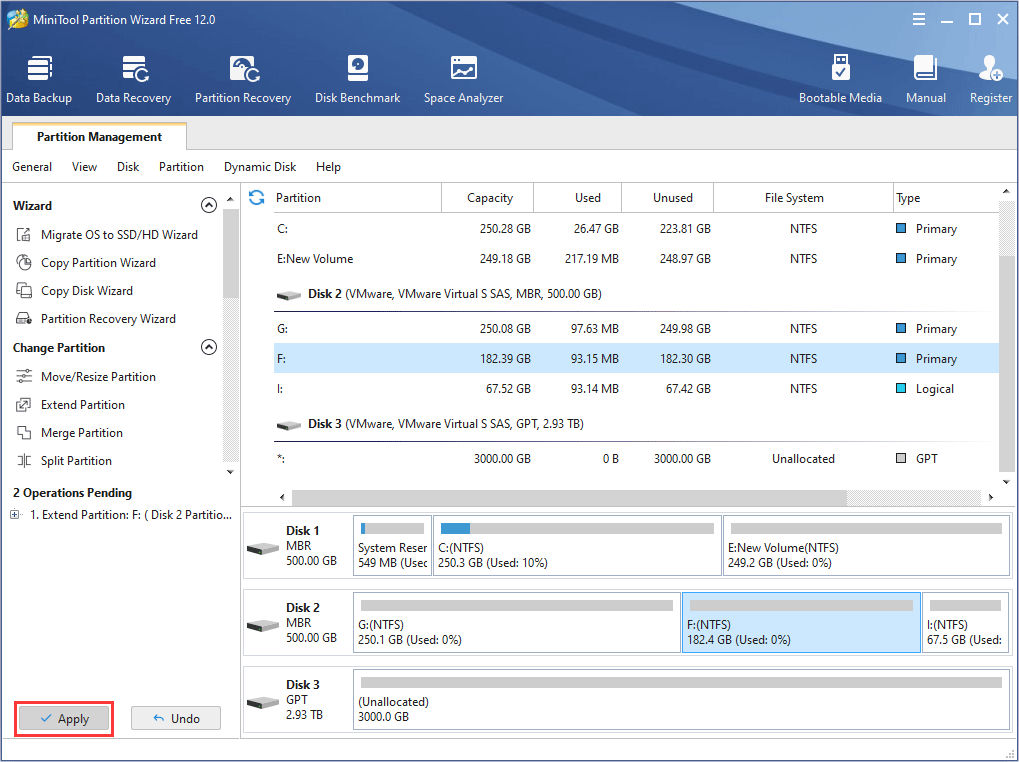Click the partition list horizontal scrollbar
This screenshot has height=762, width=1019.
pos(569,497)
